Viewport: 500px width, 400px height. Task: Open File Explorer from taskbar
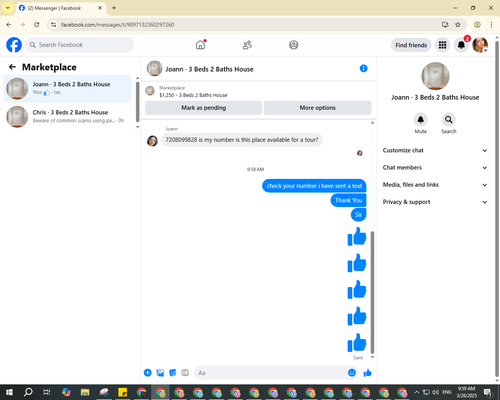[85, 392]
